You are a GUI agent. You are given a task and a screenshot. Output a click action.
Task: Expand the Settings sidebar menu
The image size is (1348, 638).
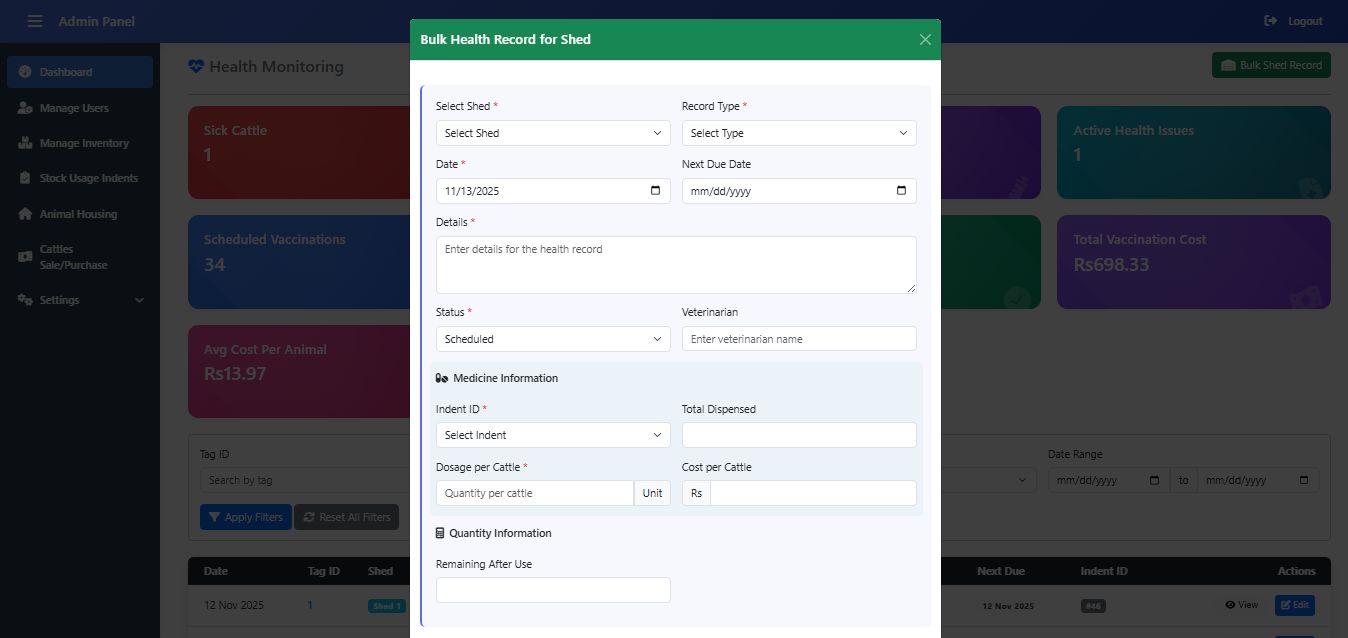click(80, 300)
